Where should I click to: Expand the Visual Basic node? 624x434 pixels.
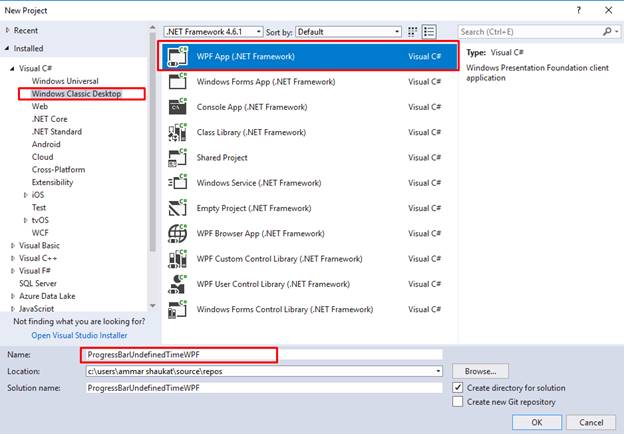12,245
